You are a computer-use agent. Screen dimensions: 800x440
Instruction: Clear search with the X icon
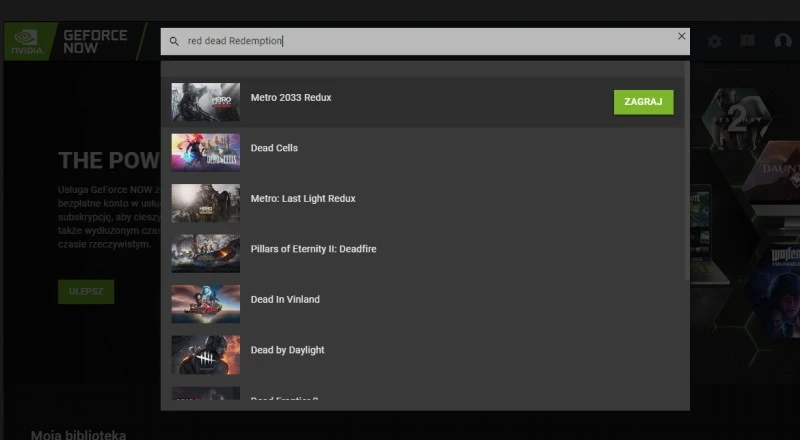coord(681,36)
